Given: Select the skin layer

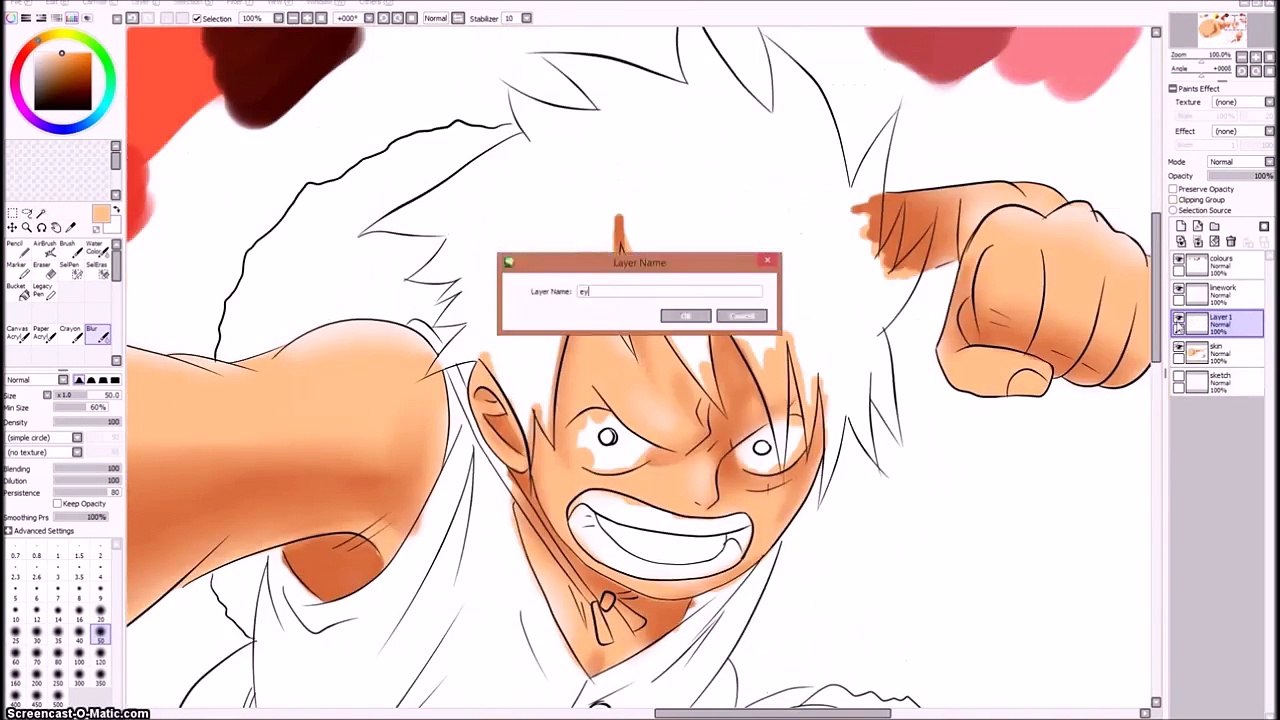Looking at the screenshot, I should coord(1218,352).
